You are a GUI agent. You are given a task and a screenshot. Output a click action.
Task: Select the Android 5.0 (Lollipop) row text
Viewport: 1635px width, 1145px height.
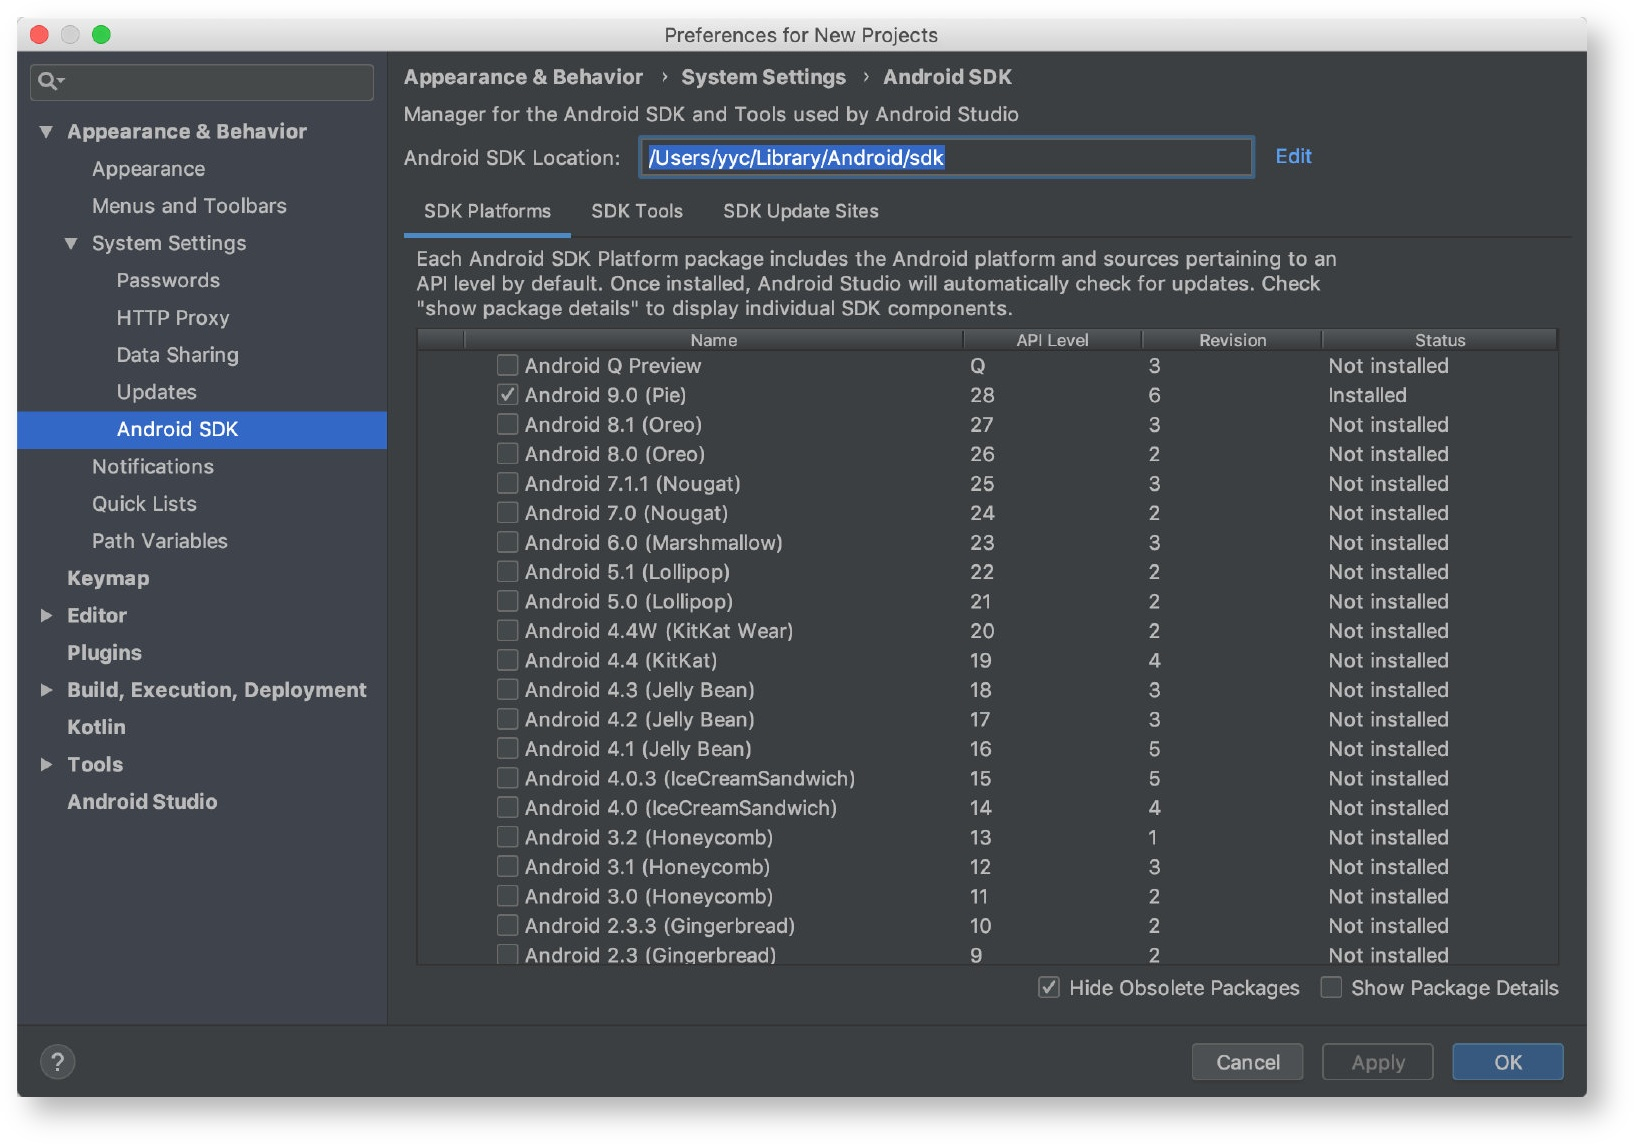629,601
